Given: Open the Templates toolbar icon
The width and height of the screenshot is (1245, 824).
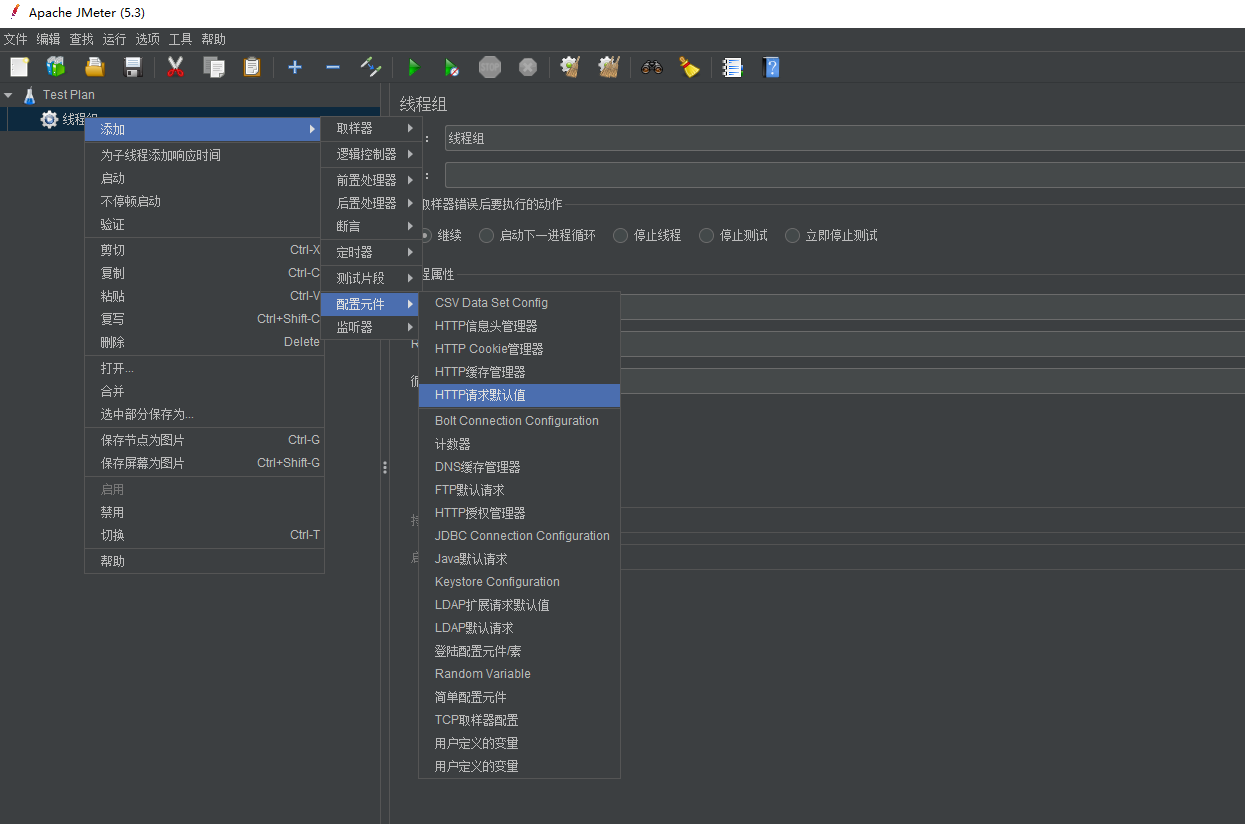Looking at the screenshot, I should coord(56,67).
